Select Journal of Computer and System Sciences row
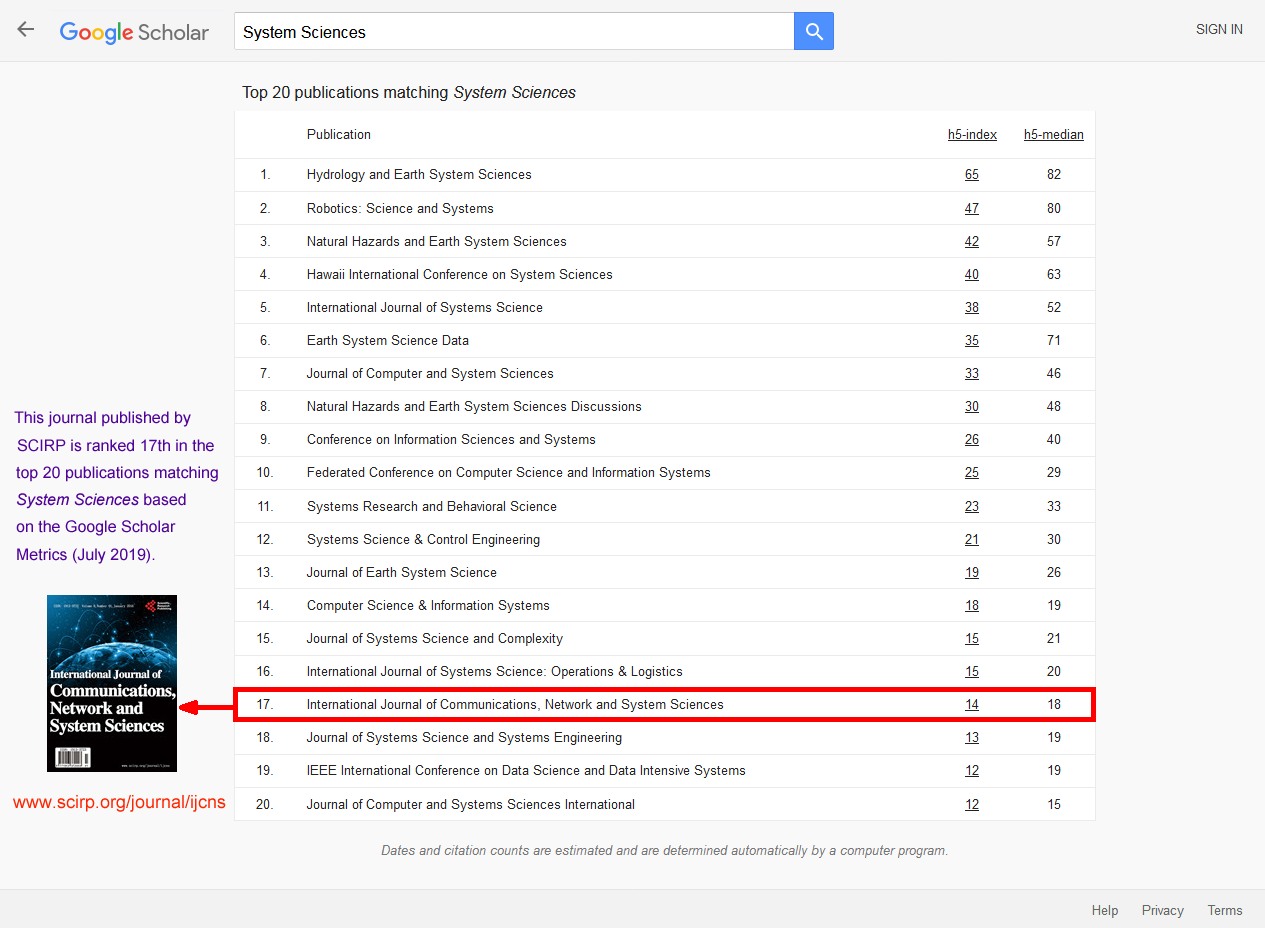The height and width of the screenshot is (928, 1265). (x=430, y=374)
